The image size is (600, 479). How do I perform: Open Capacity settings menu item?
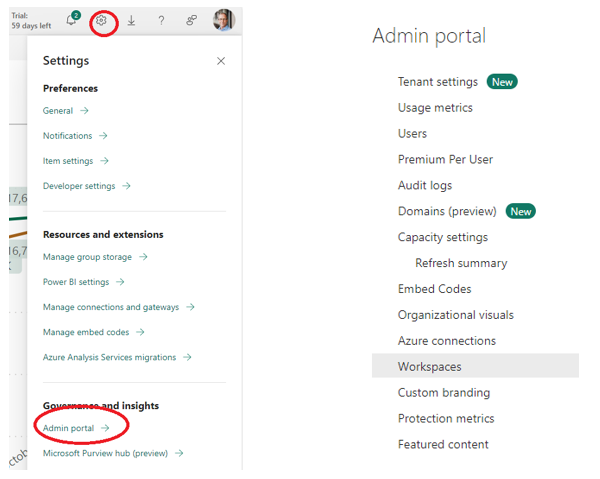pos(442,237)
